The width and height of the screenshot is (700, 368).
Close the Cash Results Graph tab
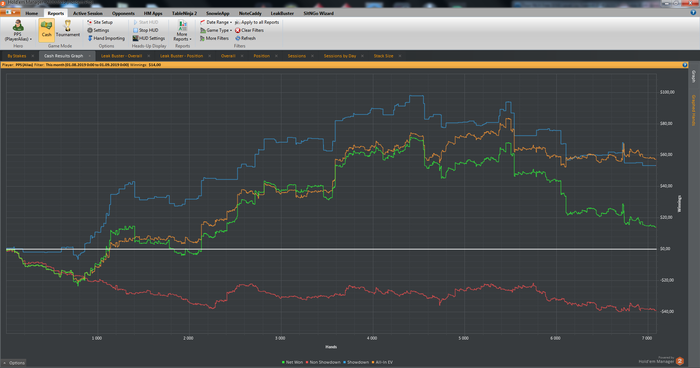tap(90, 56)
